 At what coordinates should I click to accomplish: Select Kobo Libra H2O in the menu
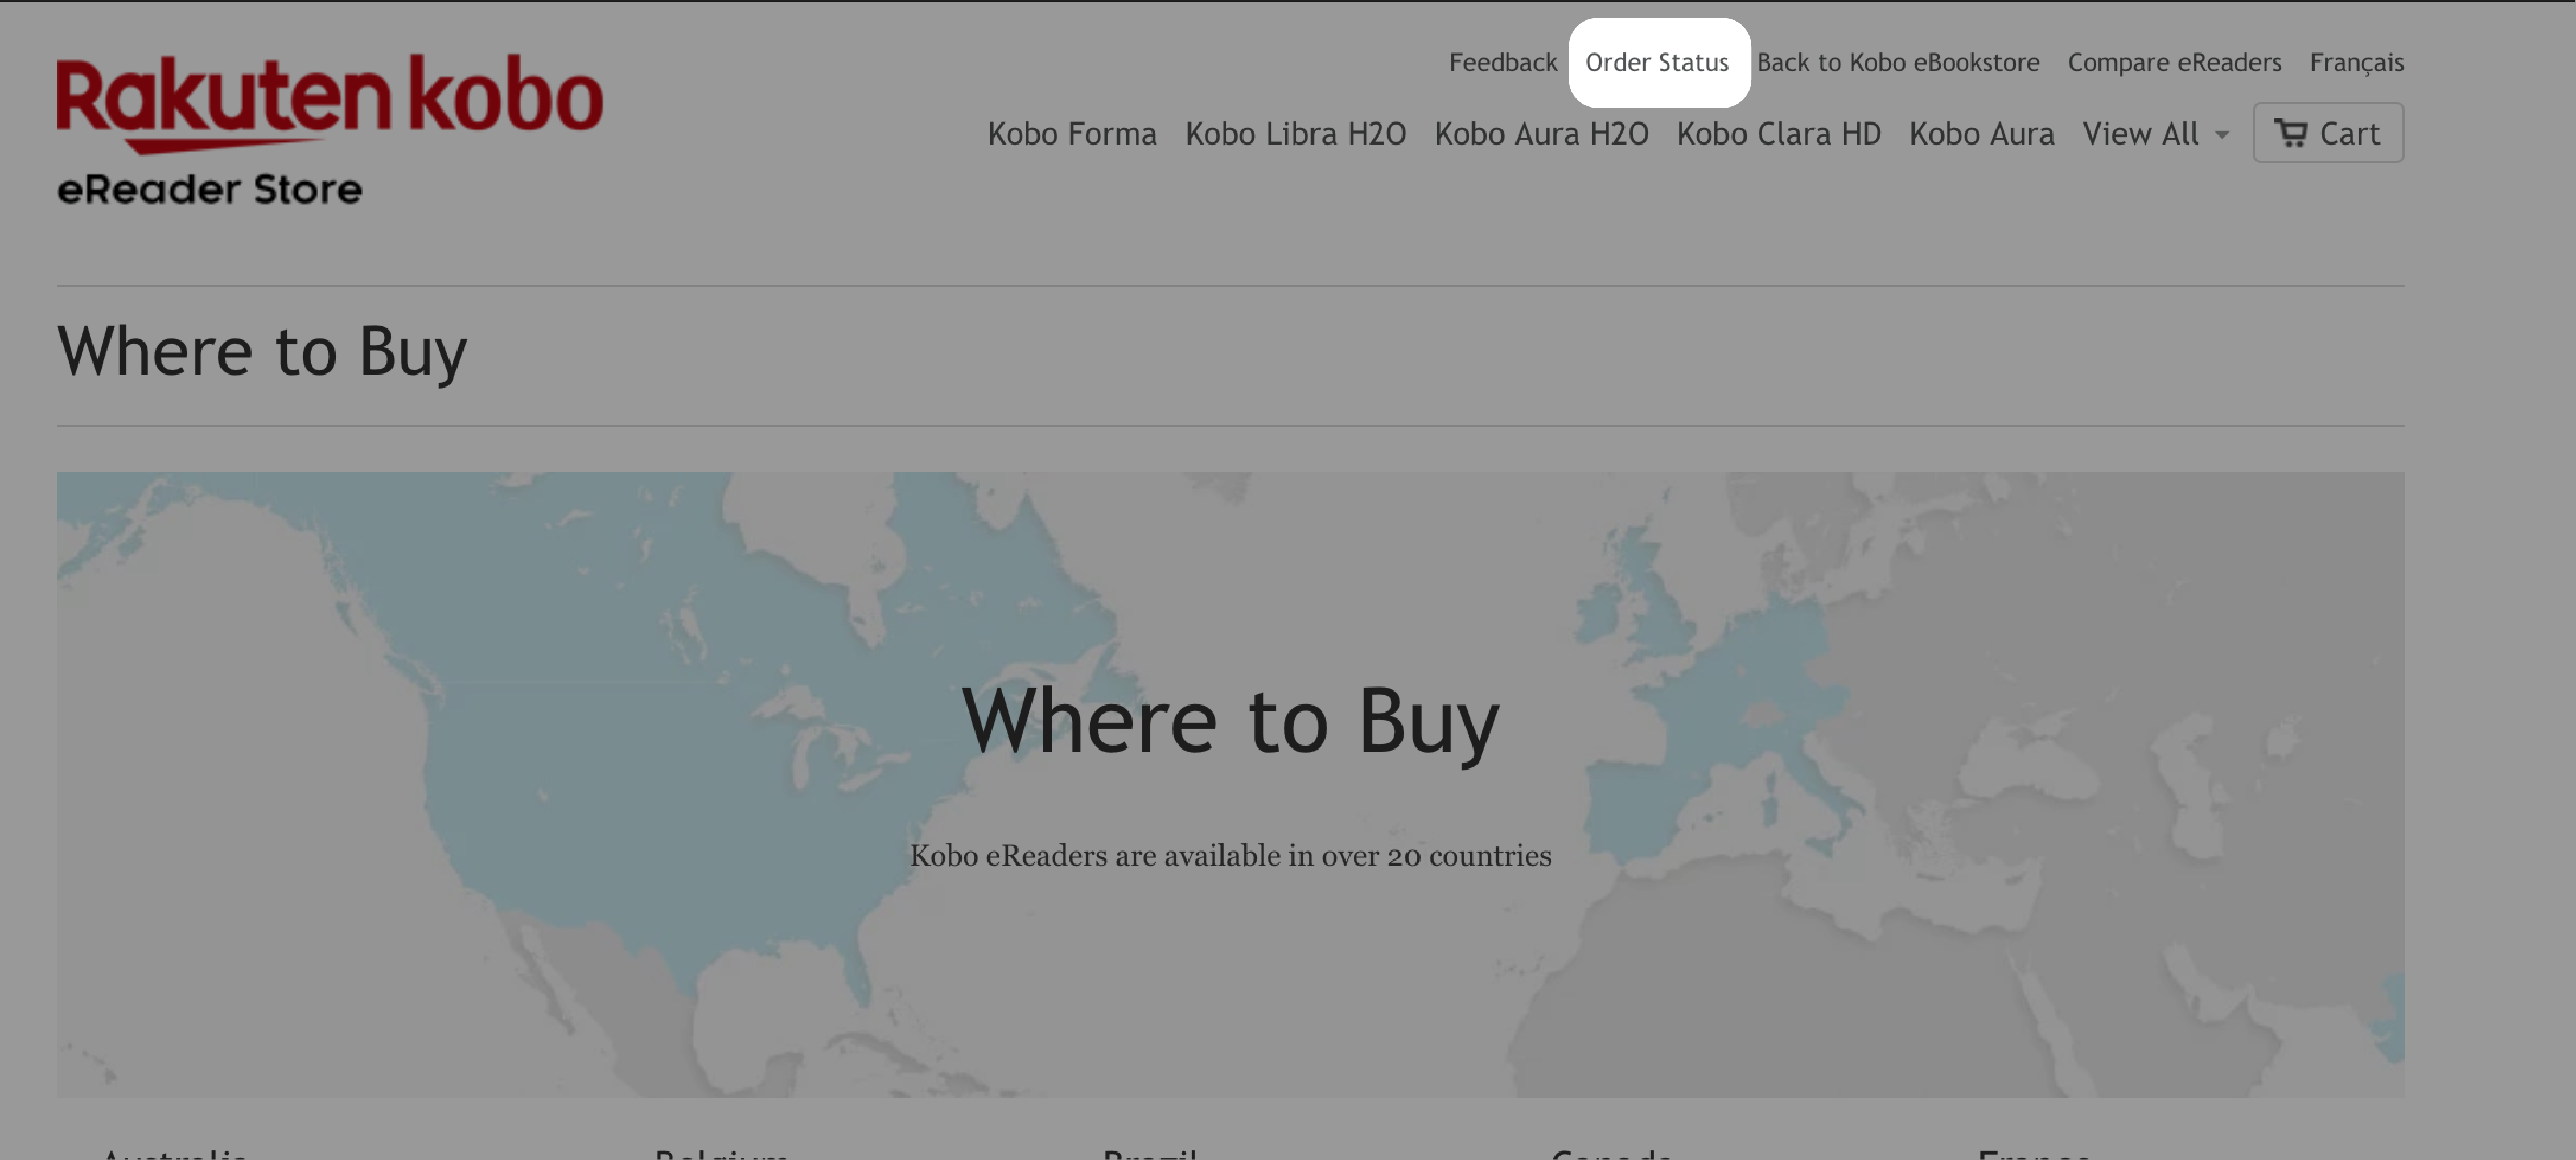tap(1295, 133)
